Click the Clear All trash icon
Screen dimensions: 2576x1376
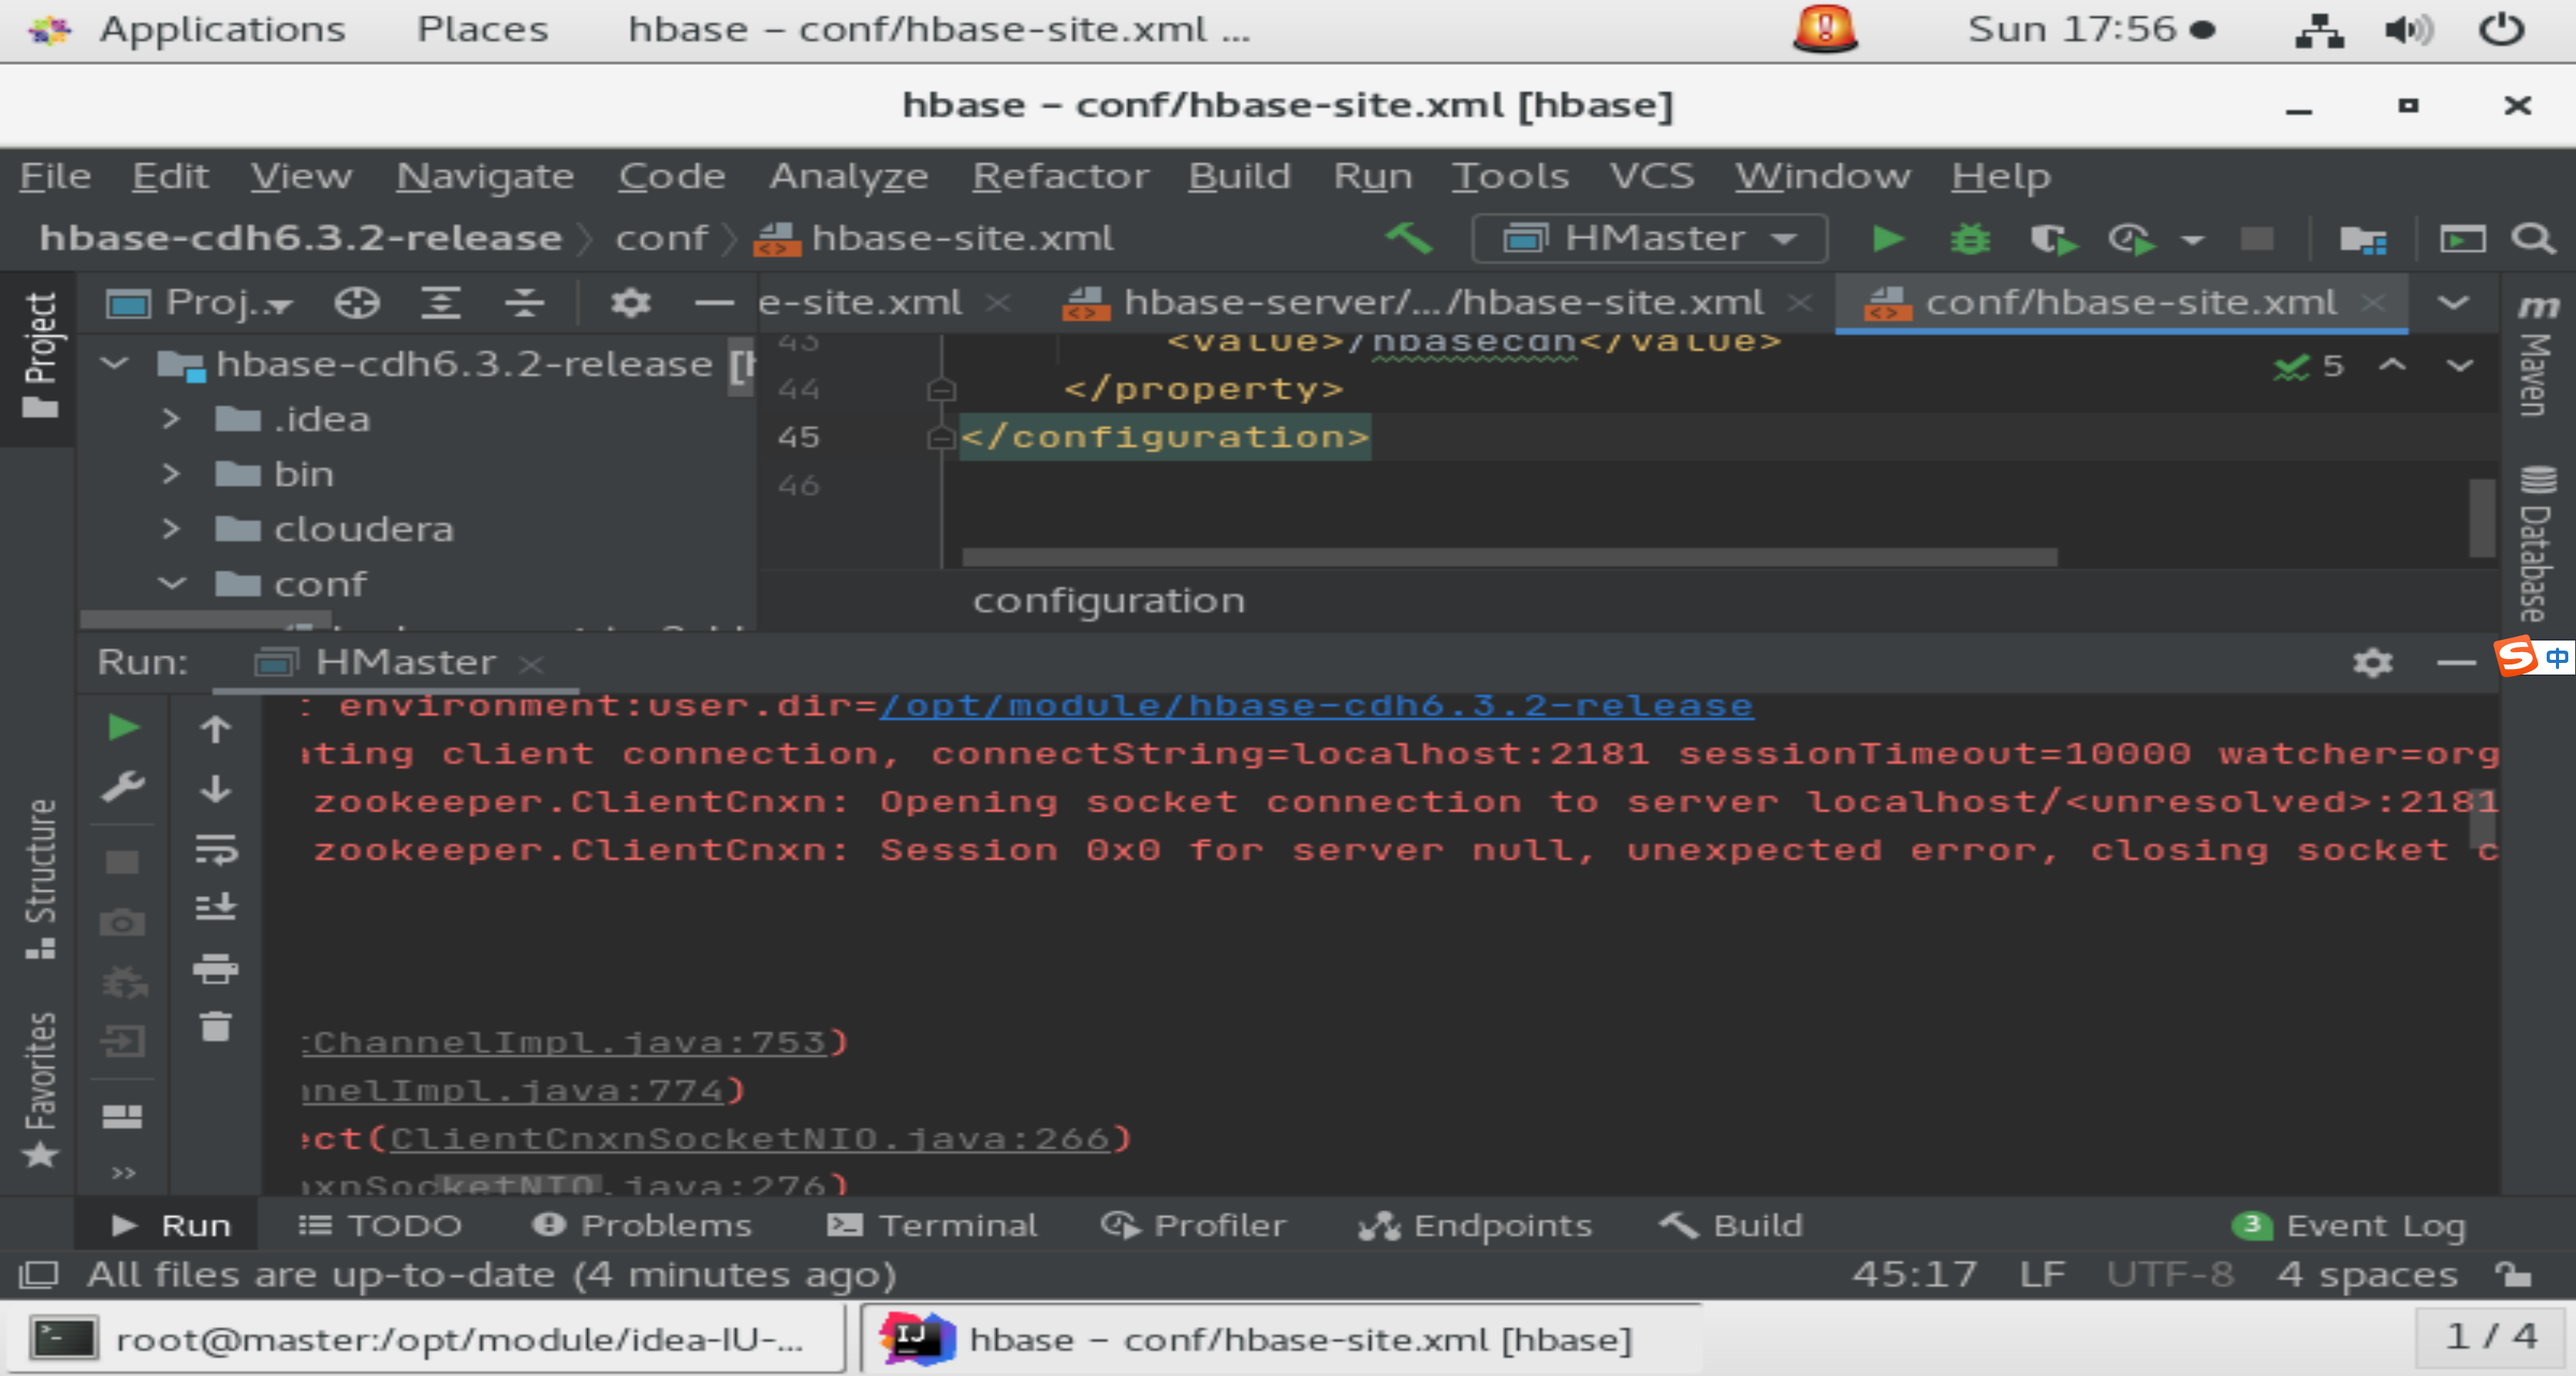coord(215,1027)
